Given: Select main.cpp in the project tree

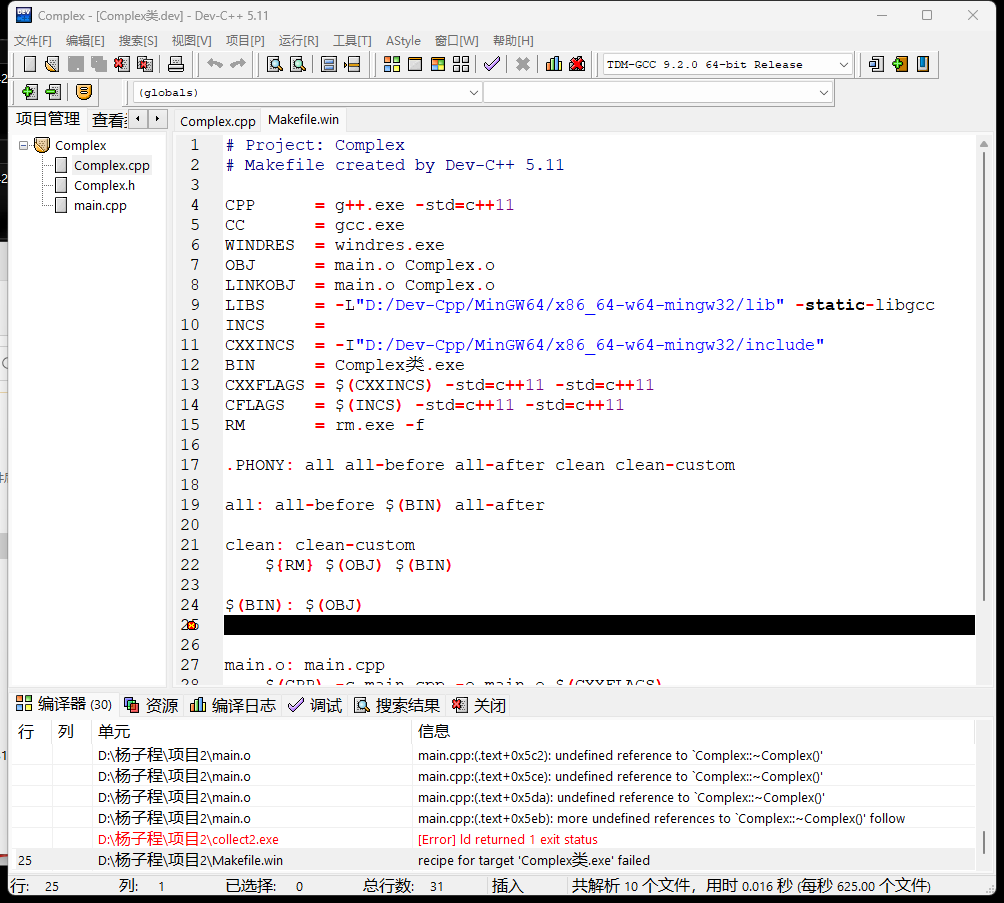Looking at the screenshot, I should tap(100, 205).
